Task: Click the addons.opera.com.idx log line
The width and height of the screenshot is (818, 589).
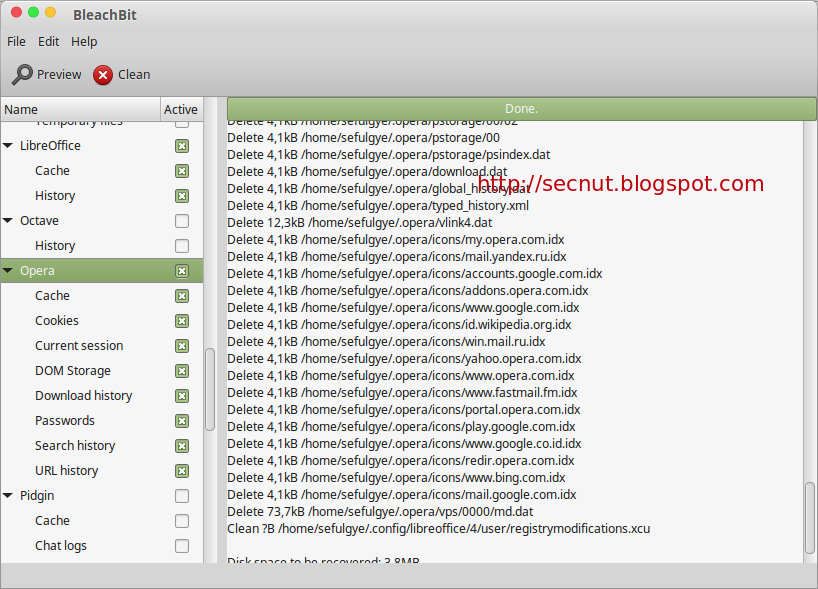Action: tap(408, 291)
